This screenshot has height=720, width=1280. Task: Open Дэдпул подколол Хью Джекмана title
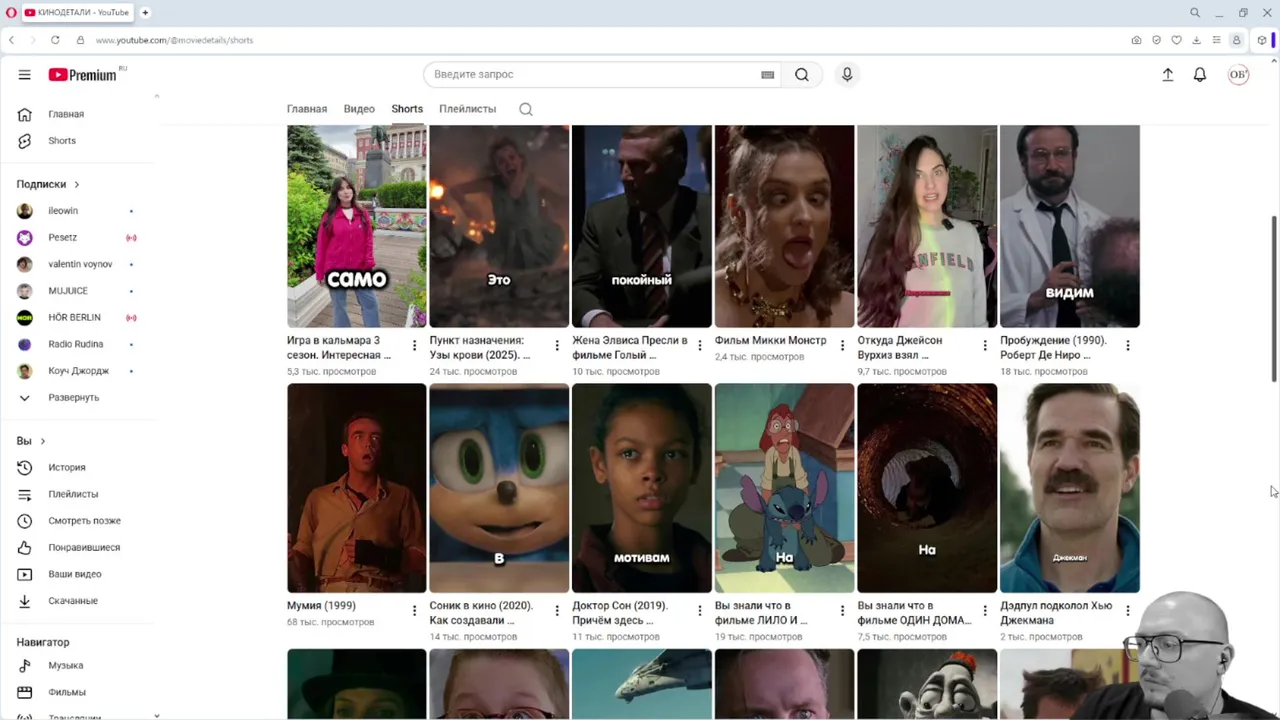pos(1056,613)
